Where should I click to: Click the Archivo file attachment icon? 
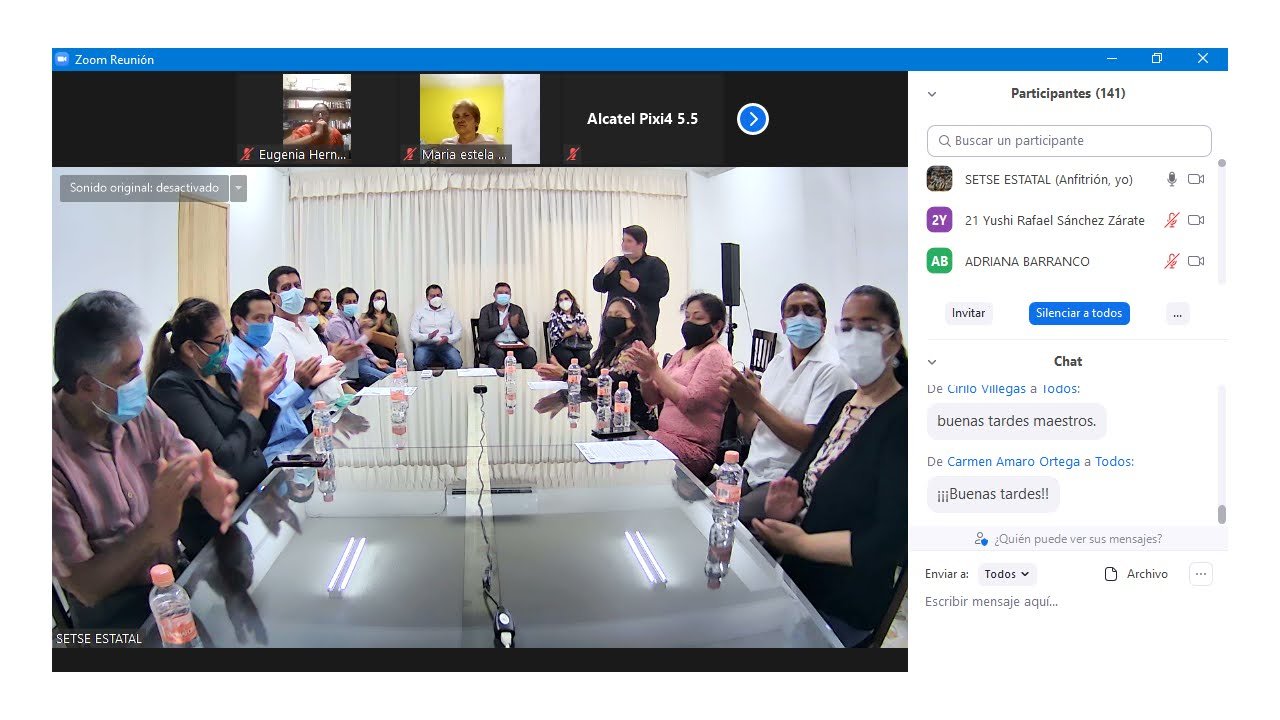click(x=1110, y=574)
